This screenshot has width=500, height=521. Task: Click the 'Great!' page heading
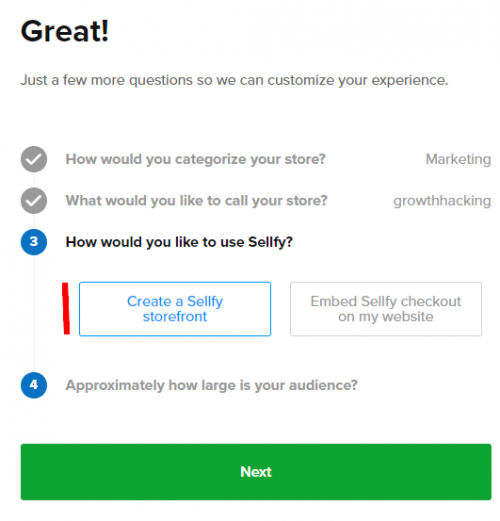(x=65, y=31)
